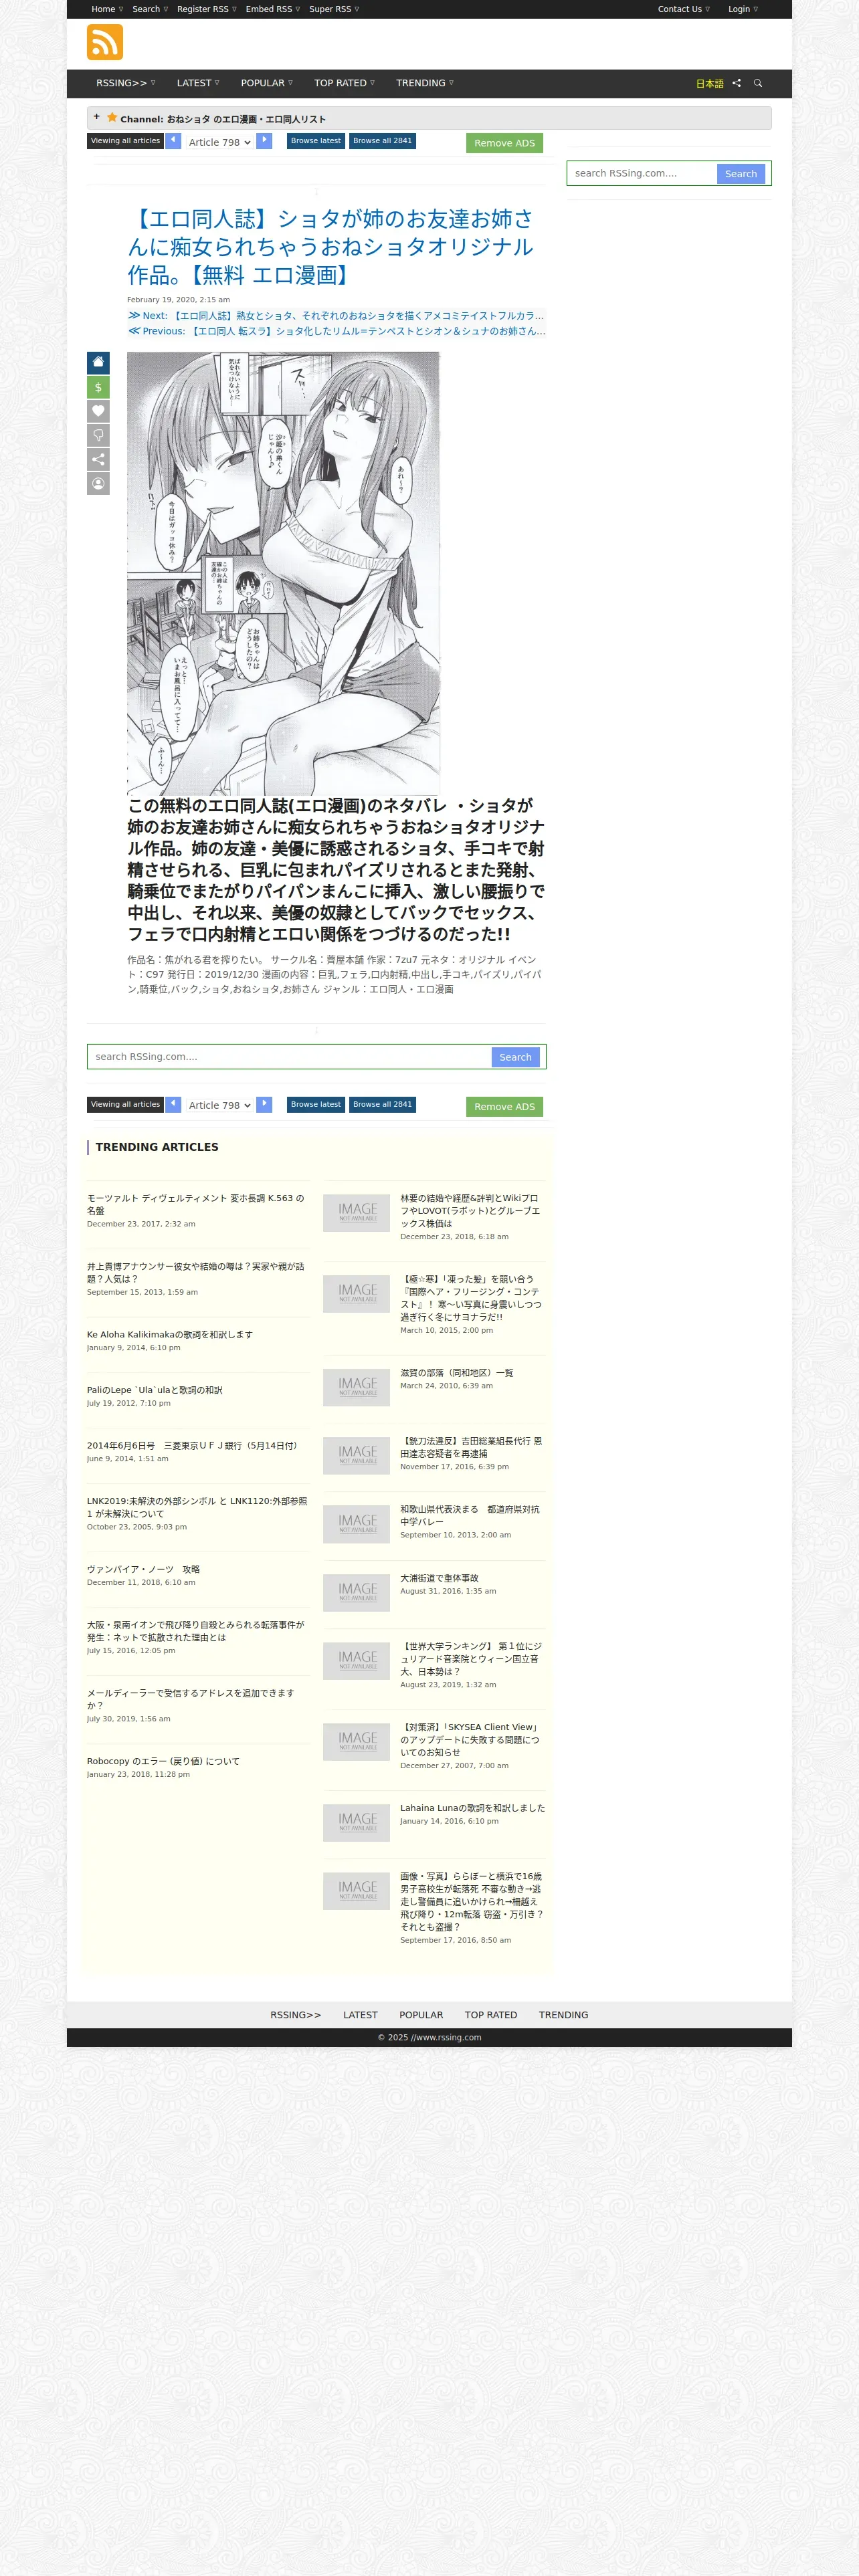859x2576 pixels.
Task: Open TOP RATED menu in navigation bar
Action: click(344, 83)
